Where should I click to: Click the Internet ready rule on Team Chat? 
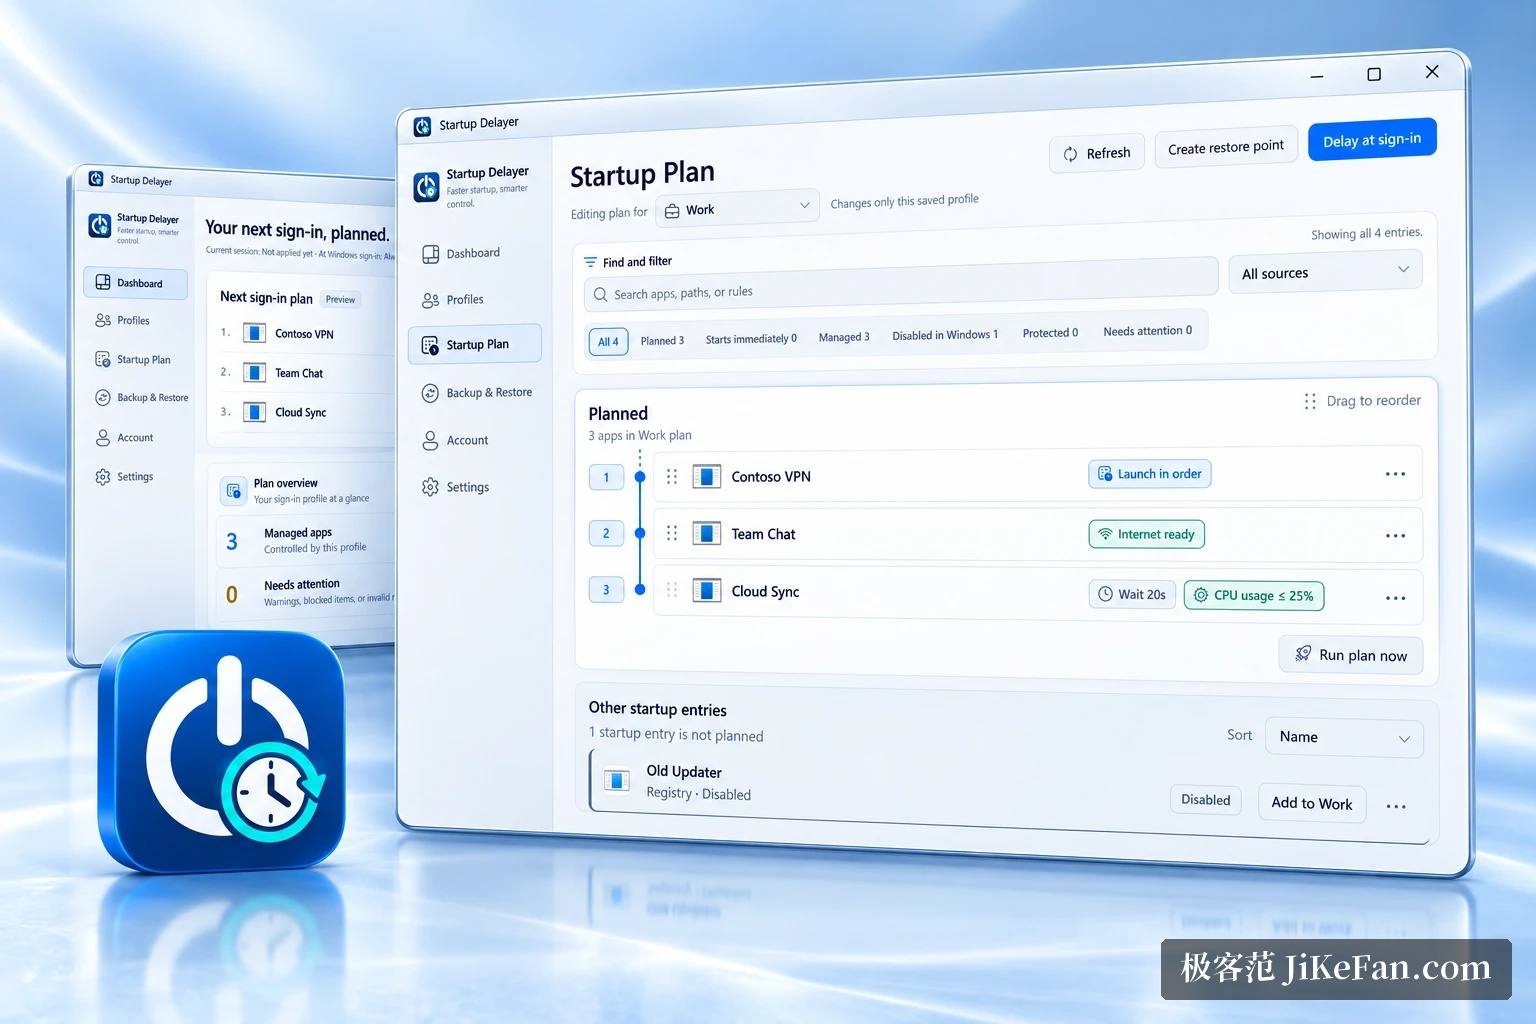[1147, 534]
